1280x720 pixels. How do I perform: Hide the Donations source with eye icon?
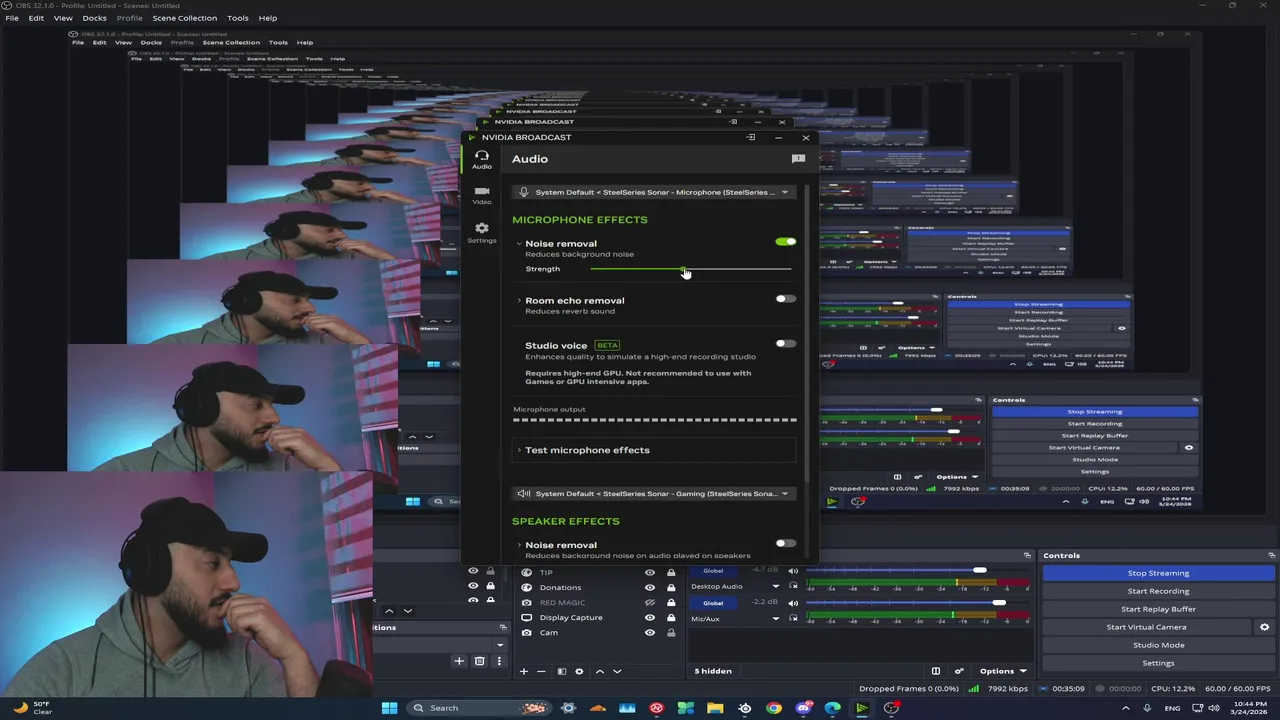point(650,587)
